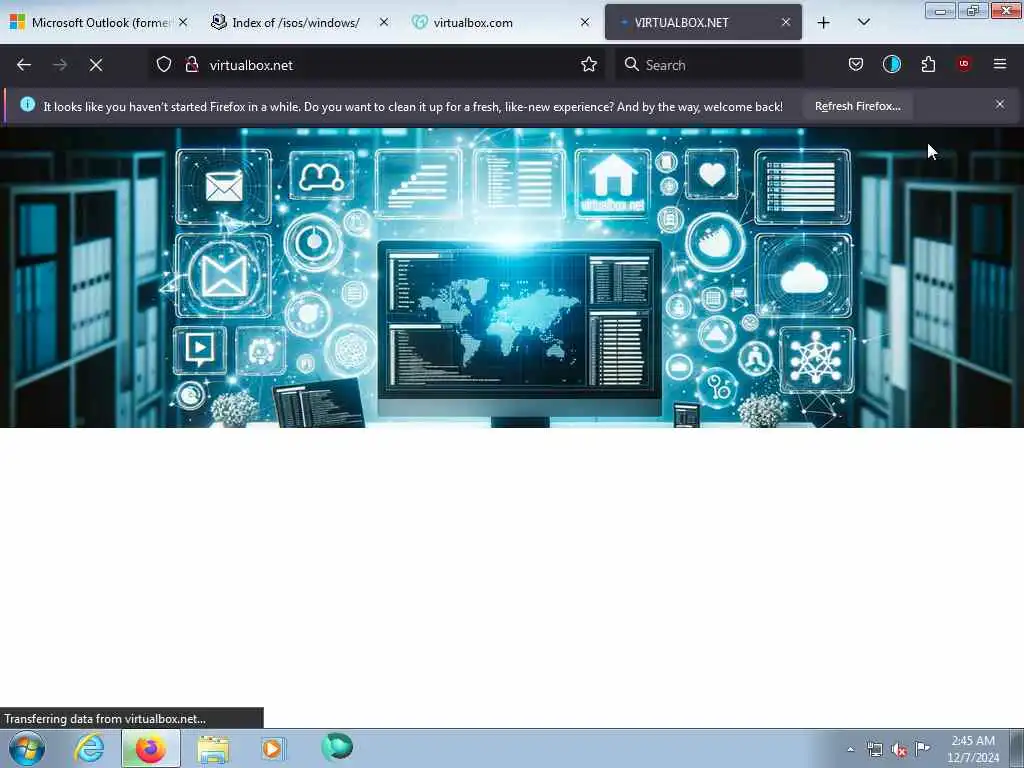Open a new tab with plus button

pyautogui.click(x=824, y=23)
